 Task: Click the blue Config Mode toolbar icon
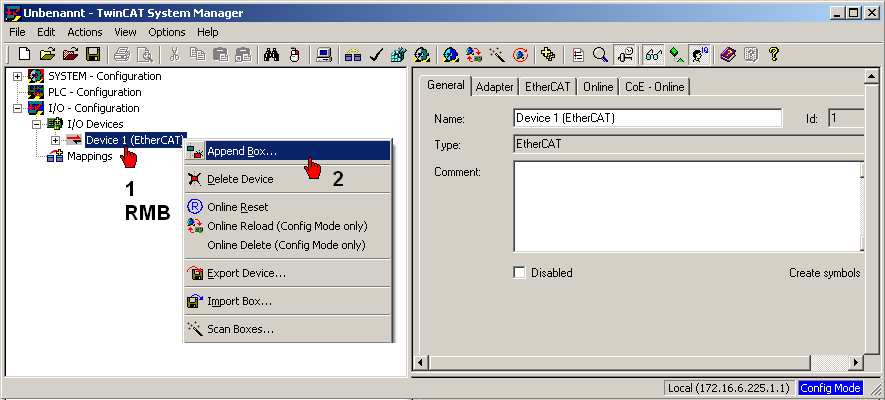pyautogui.click(x=451, y=54)
